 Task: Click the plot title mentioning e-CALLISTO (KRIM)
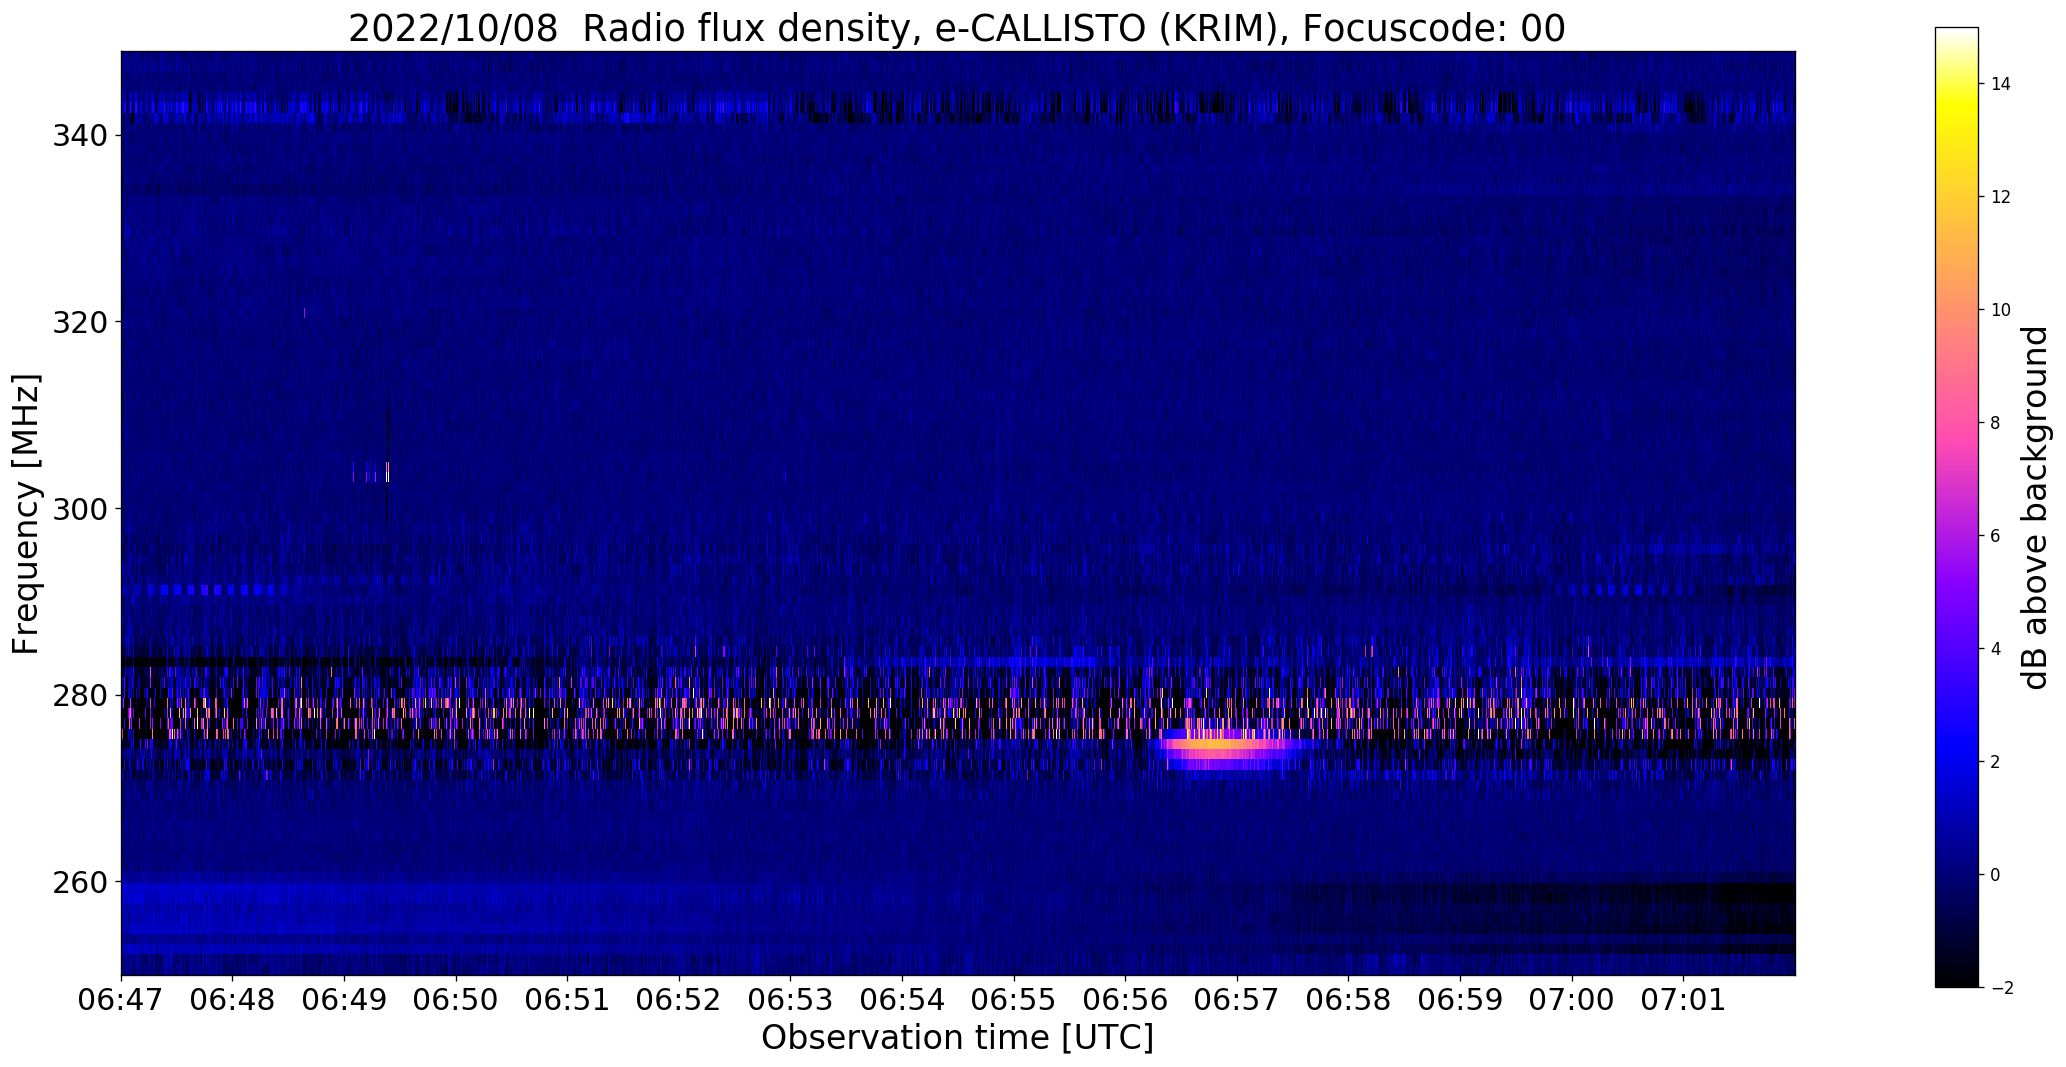click(x=957, y=29)
